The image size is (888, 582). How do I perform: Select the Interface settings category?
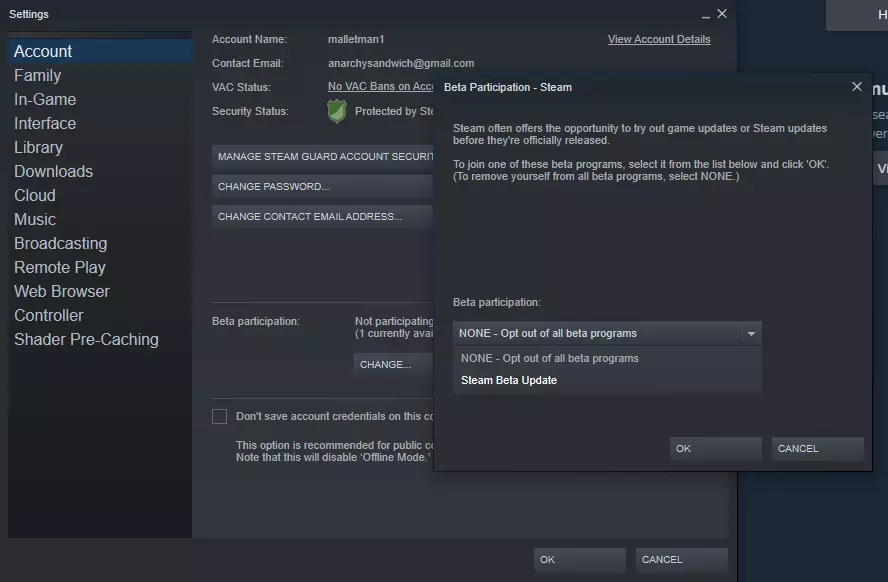[x=100, y=123]
